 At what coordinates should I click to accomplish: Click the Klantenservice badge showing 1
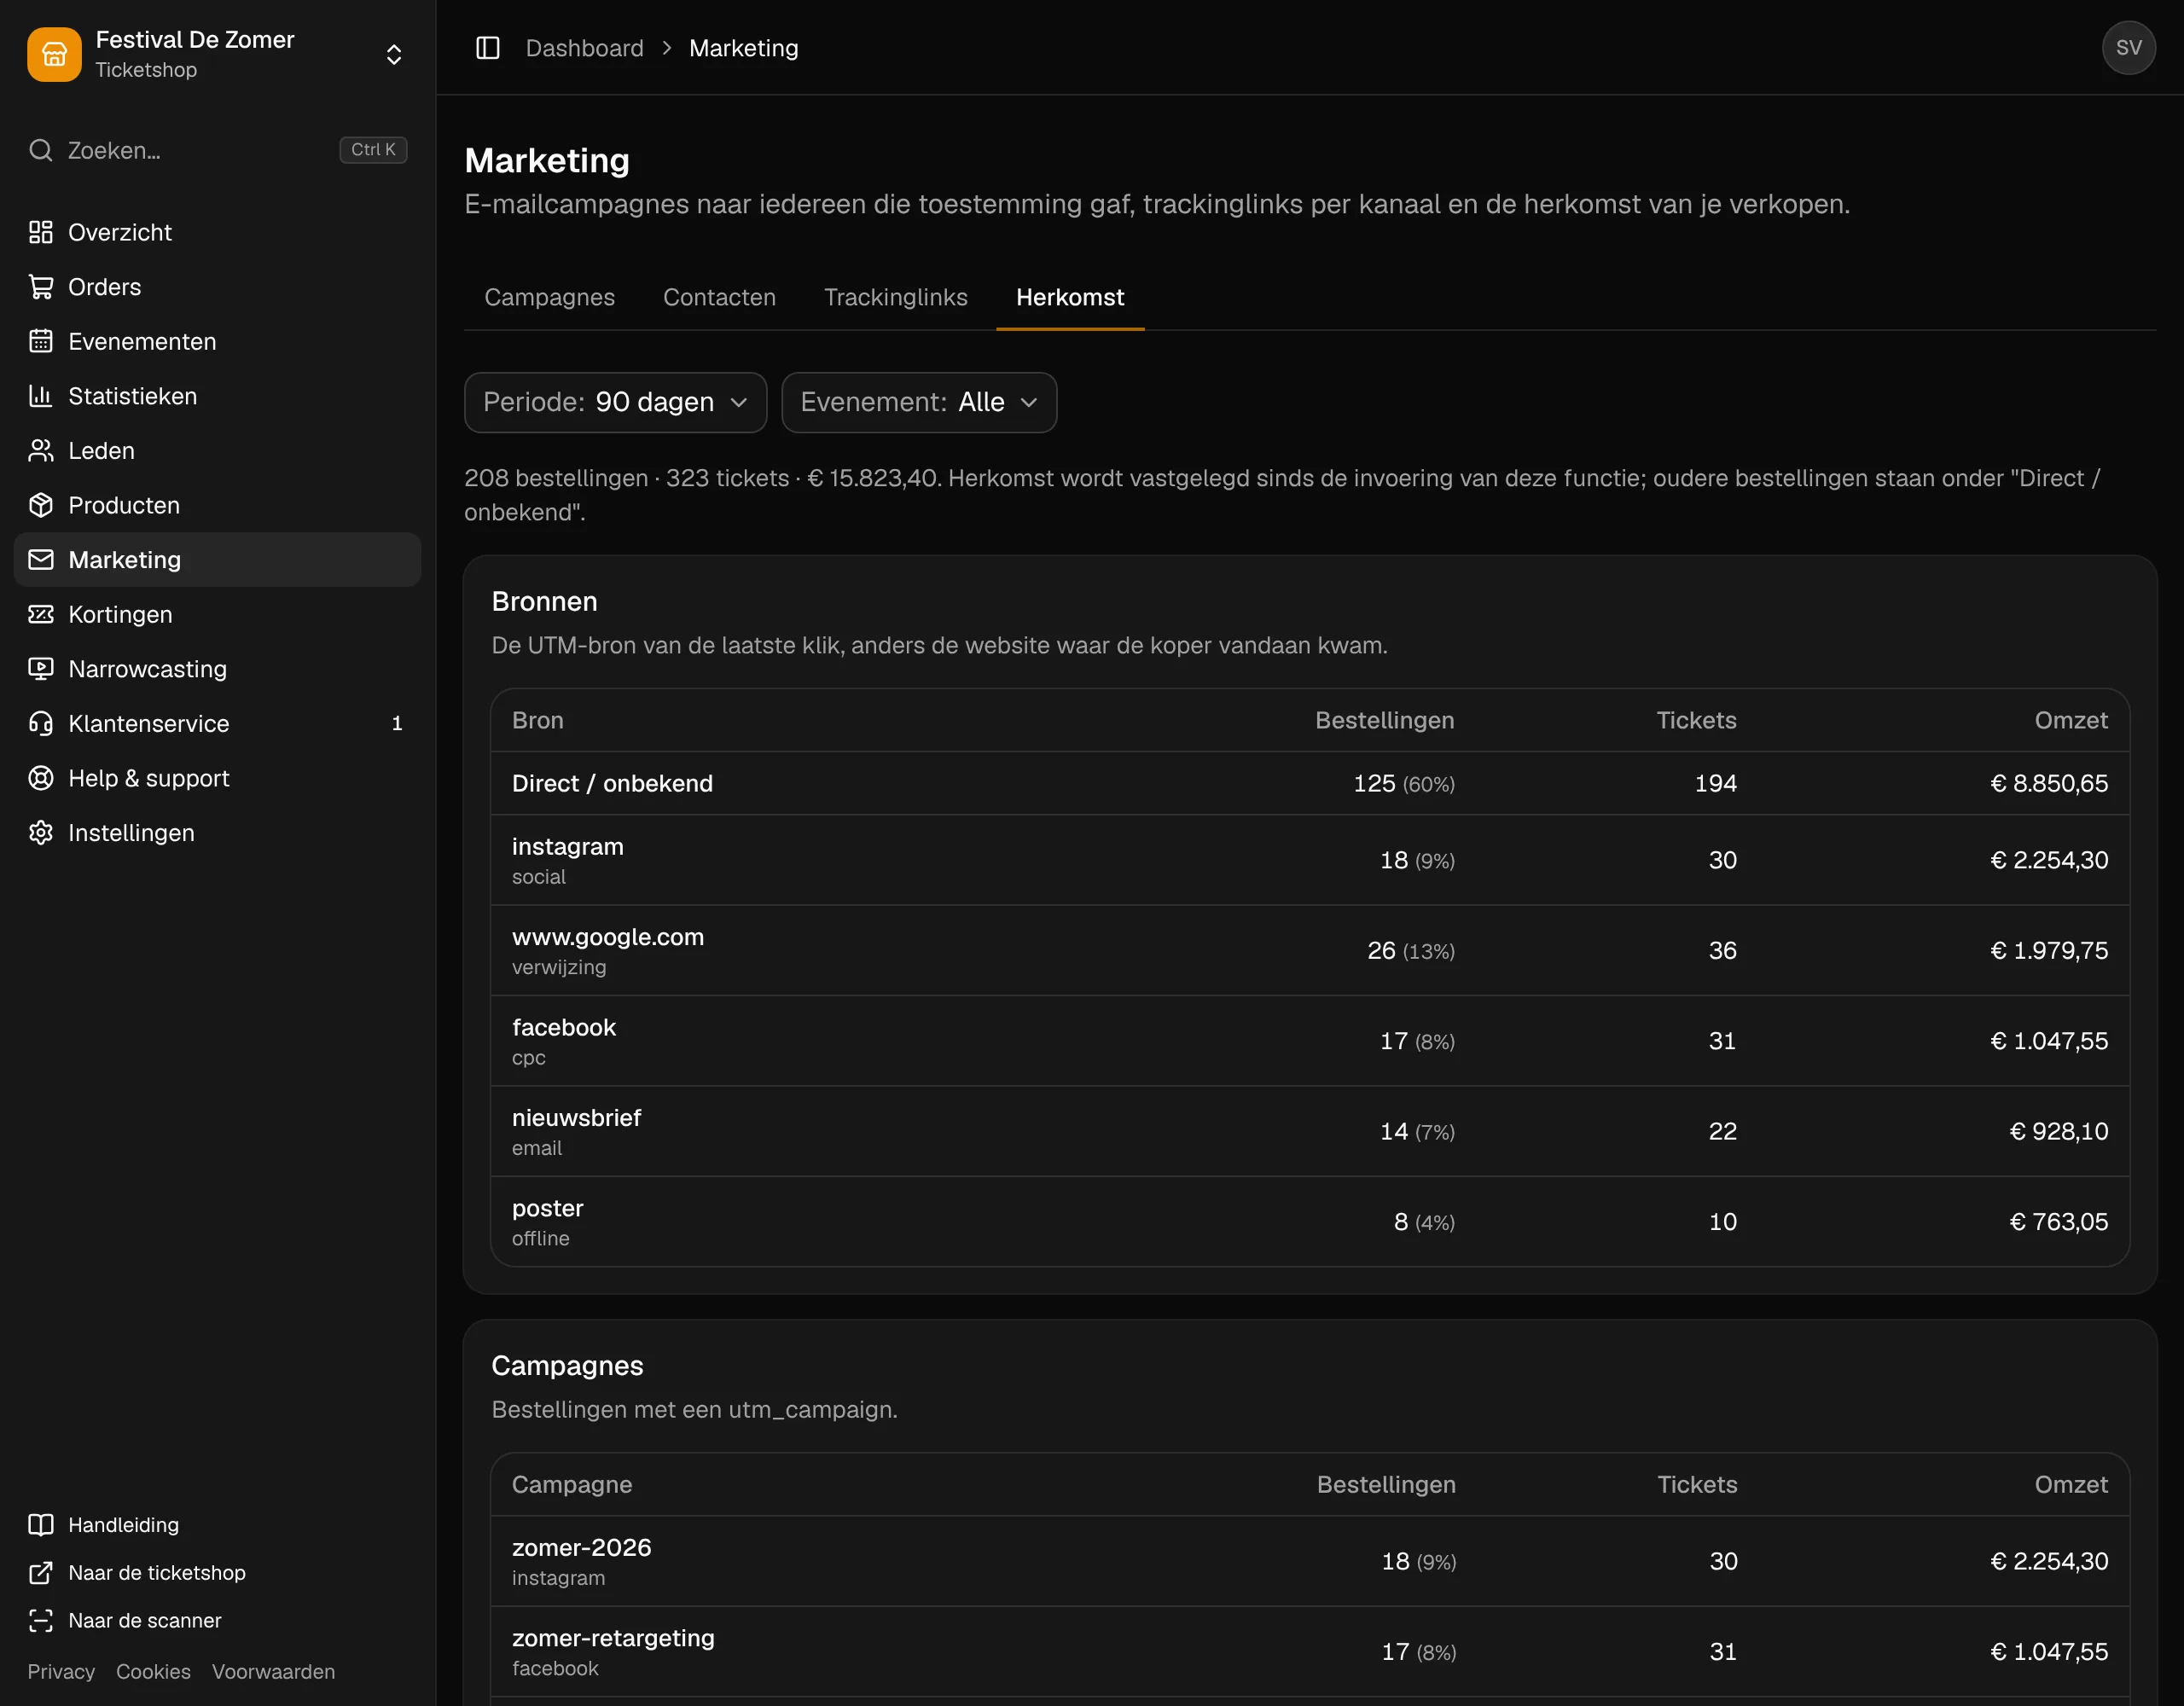point(397,723)
